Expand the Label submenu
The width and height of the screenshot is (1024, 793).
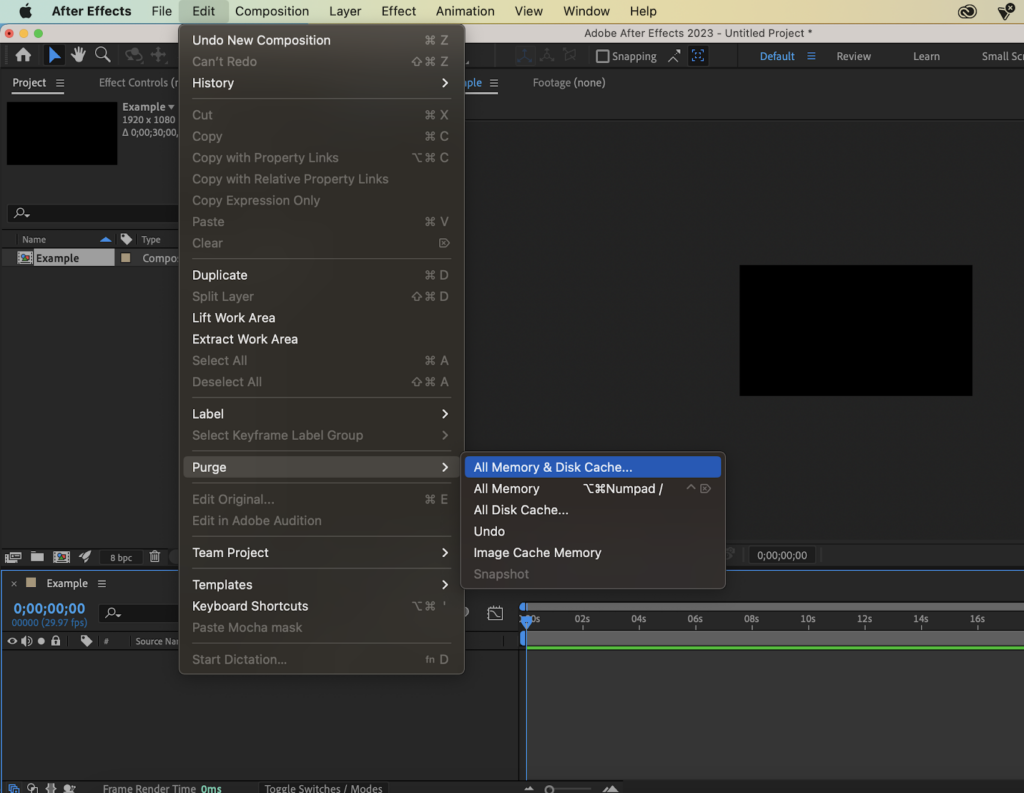click(x=321, y=414)
